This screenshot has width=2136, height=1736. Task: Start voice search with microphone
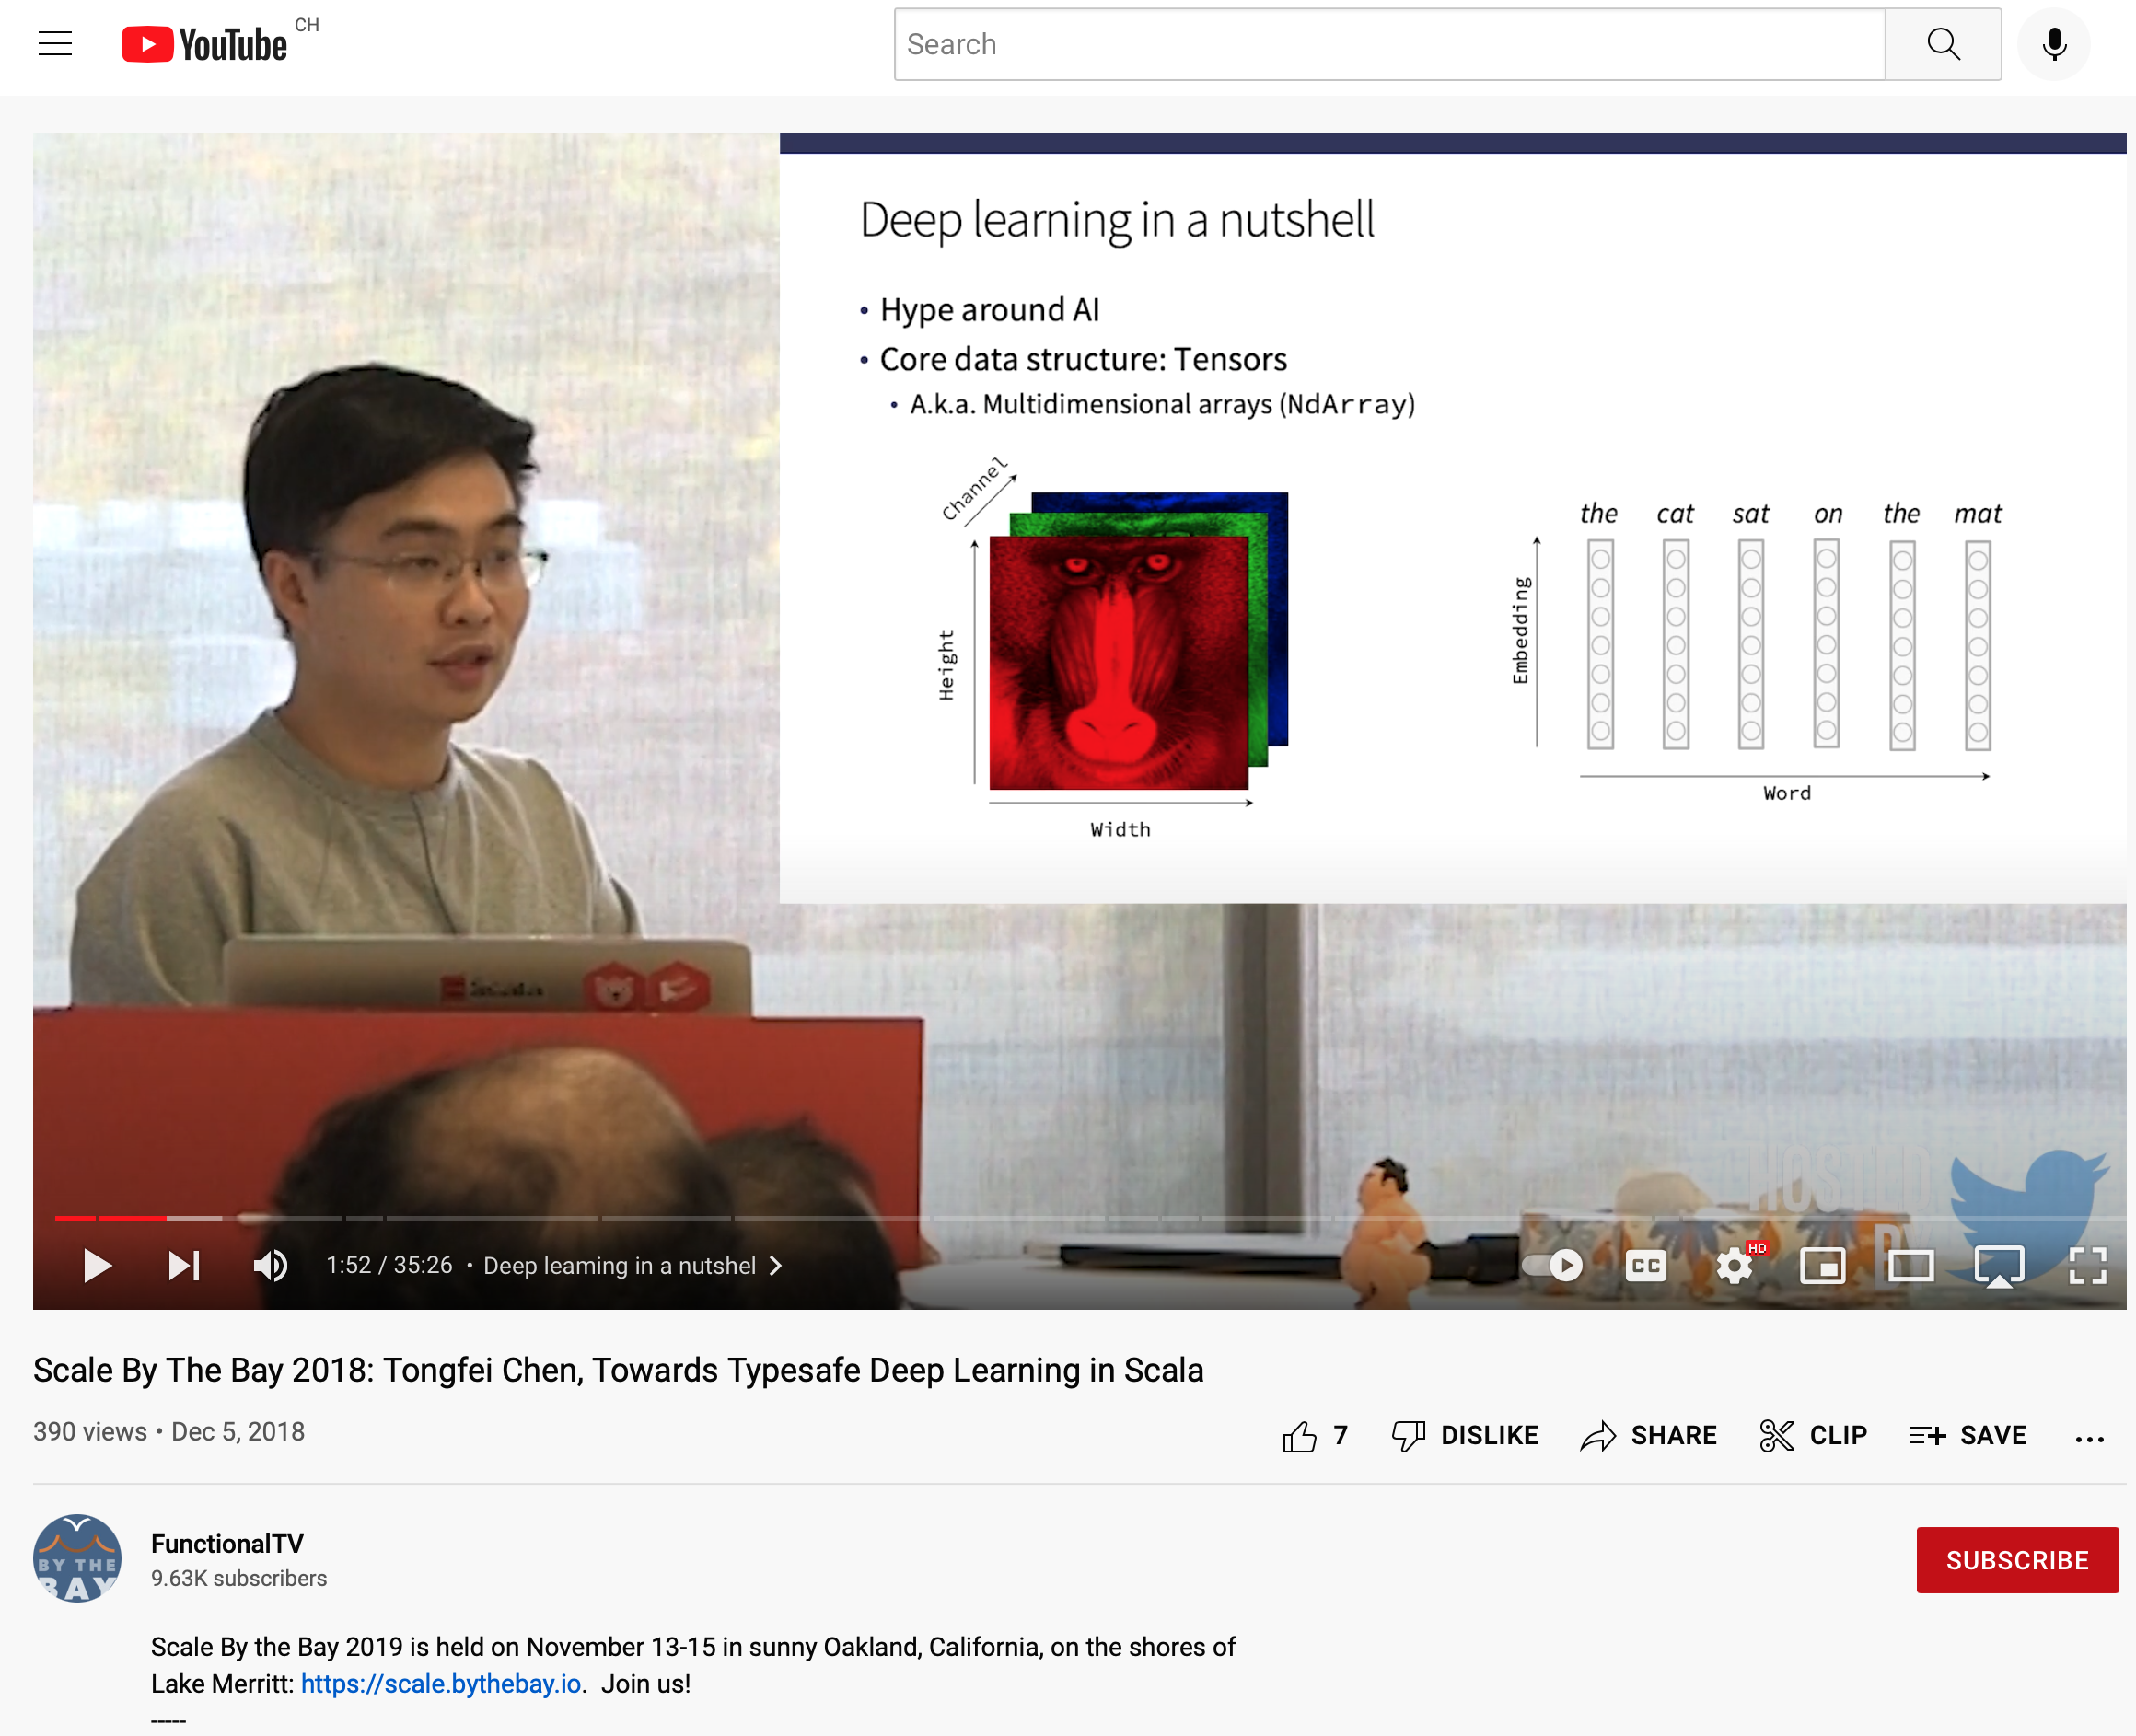2054,44
